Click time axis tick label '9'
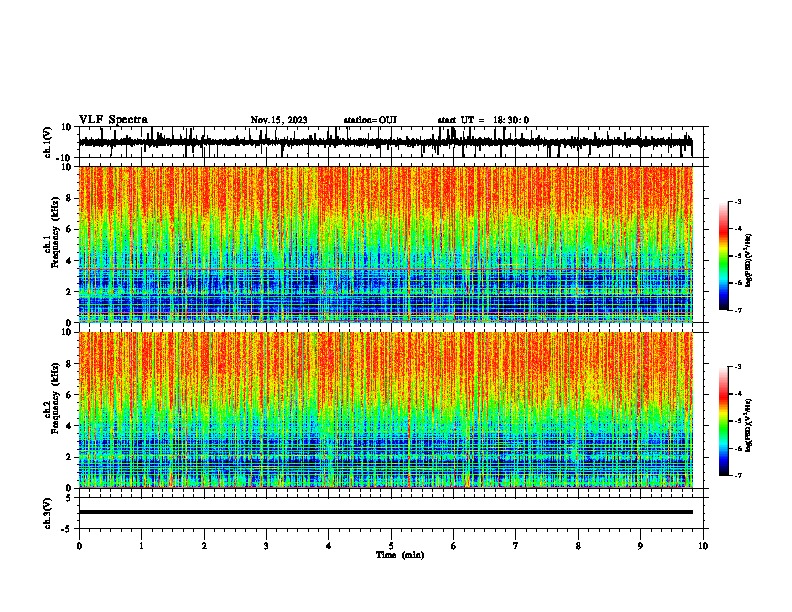This screenshot has width=792, height=612. (640, 546)
